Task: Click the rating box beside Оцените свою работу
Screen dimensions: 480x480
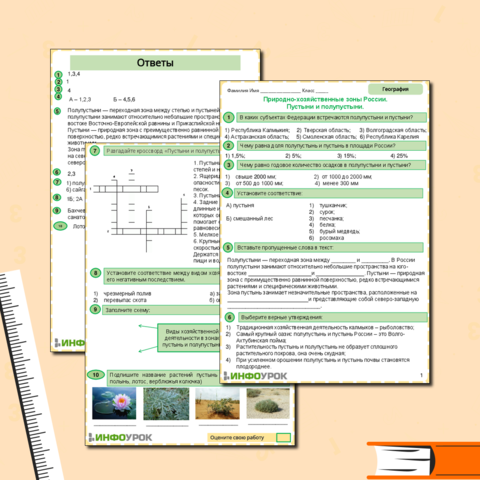Action: [283, 437]
